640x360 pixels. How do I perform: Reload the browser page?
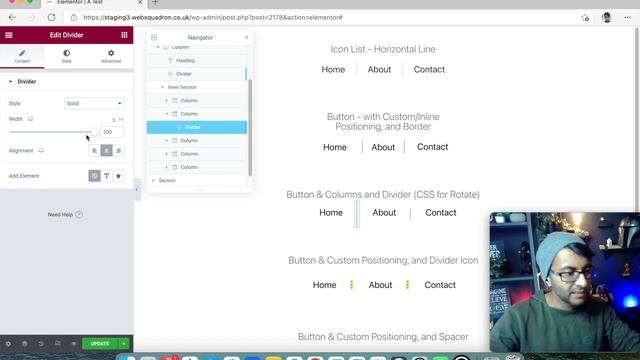click(51, 18)
